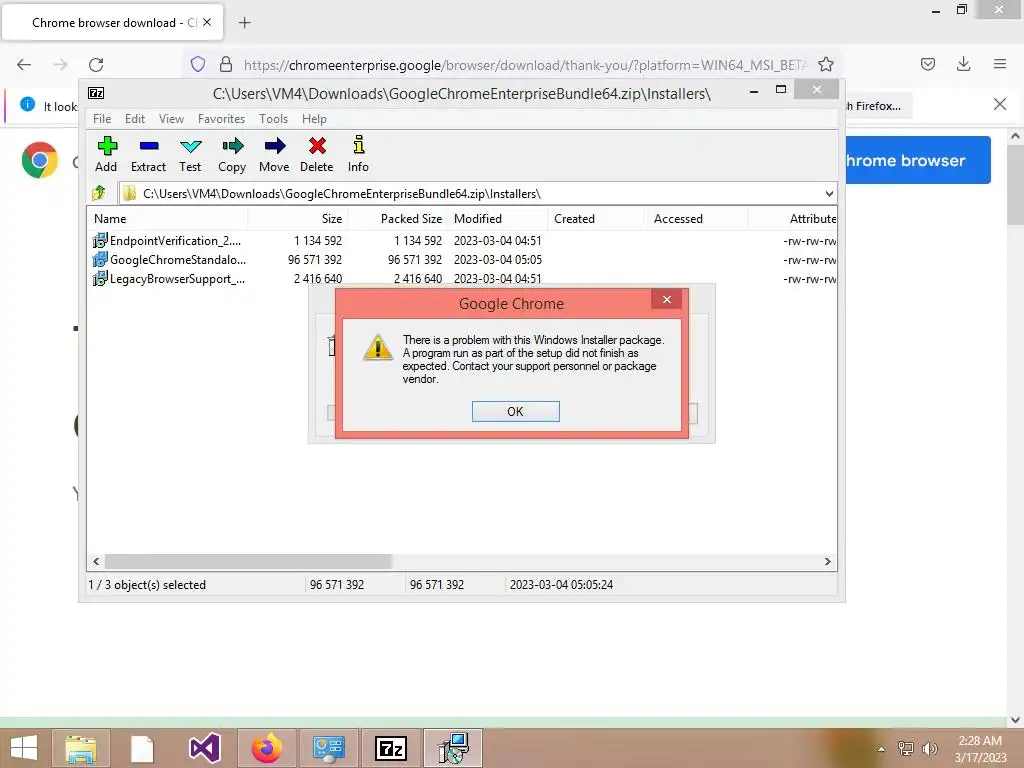Dismiss the Firefox notification bar
This screenshot has width=1024, height=768.
(999, 104)
